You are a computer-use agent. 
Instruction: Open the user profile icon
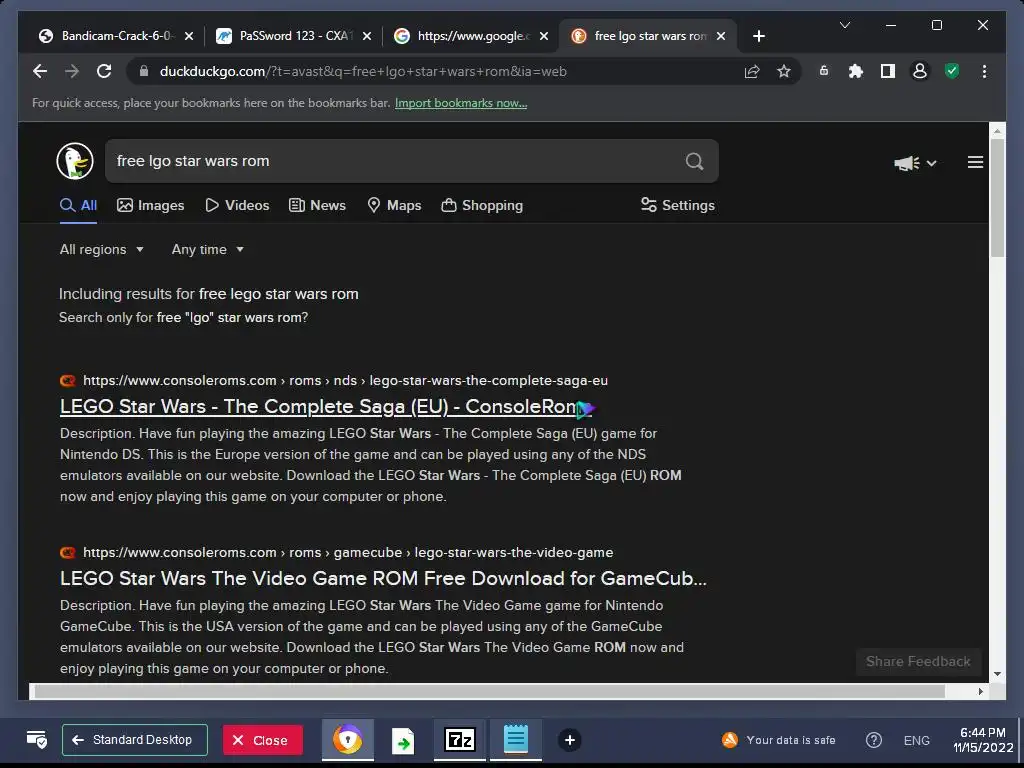(x=920, y=71)
